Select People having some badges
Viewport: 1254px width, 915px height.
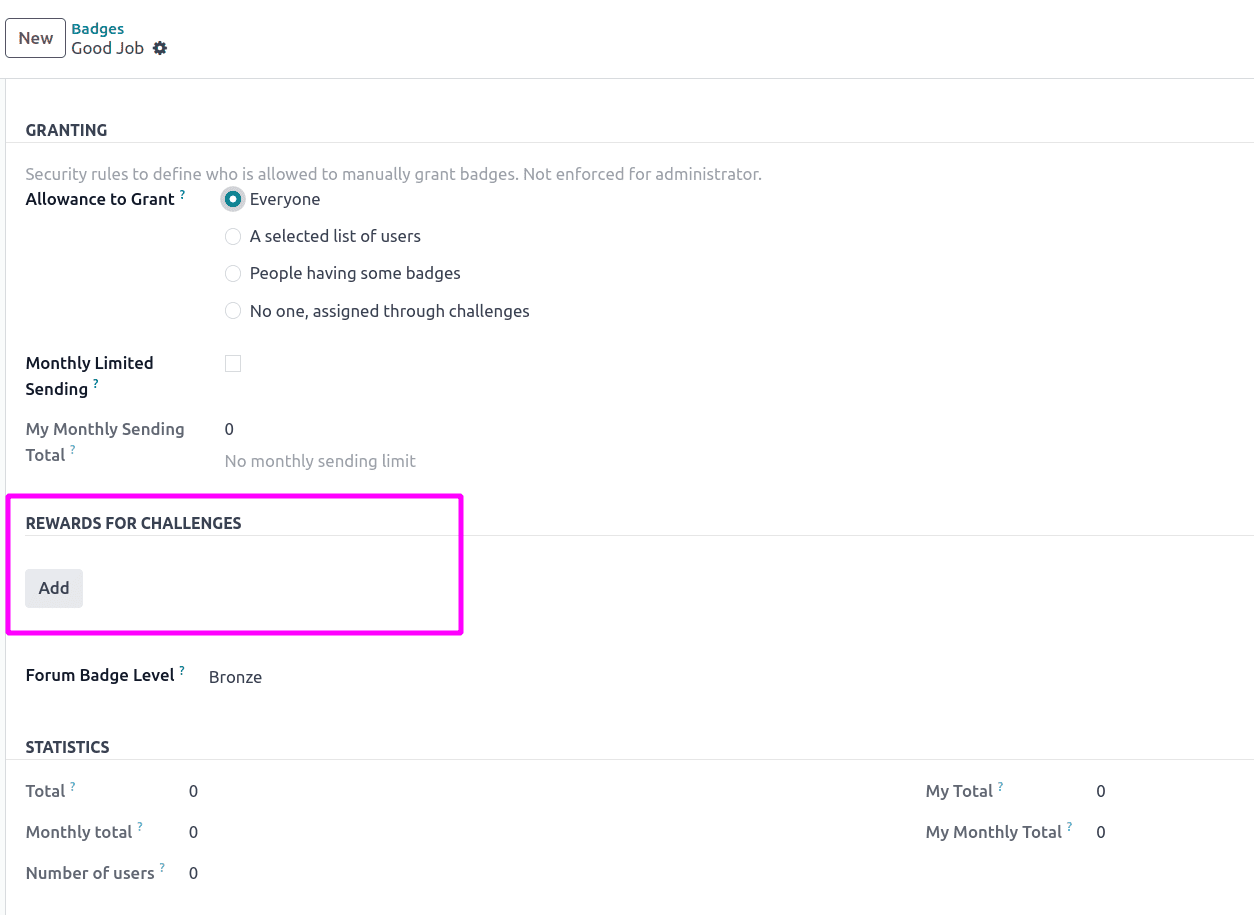[x=233, y=273]
